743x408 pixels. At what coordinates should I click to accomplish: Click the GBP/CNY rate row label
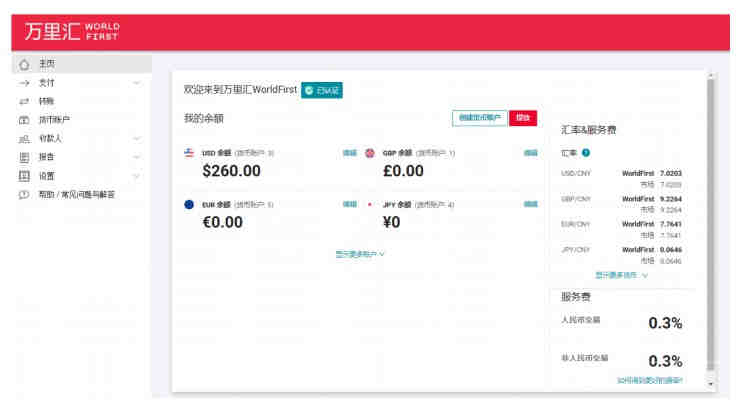tap(576, 199)
